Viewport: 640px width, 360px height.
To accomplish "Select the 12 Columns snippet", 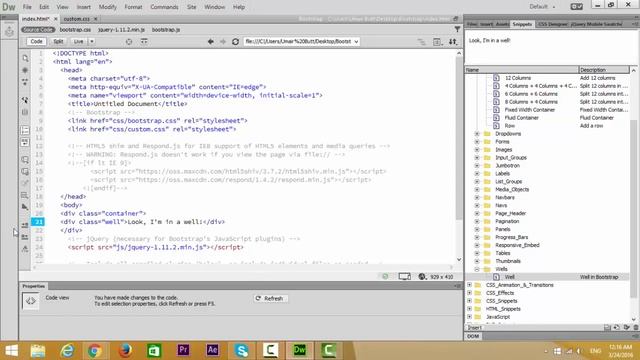I will pos(518,78).
